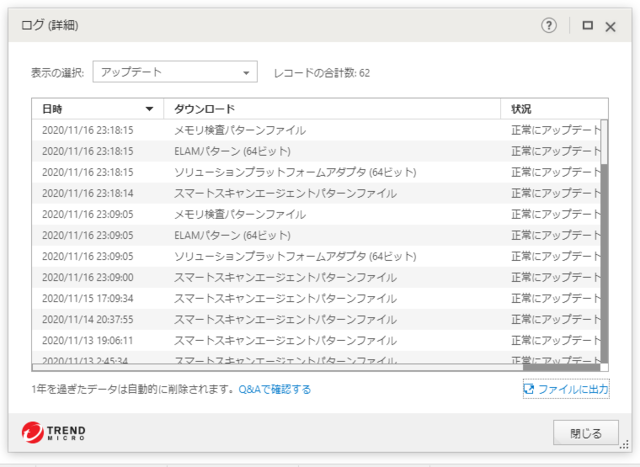Select the row dated 2020/11/15 17:09:34
This screenshot has width=640, height=467.
316,298
